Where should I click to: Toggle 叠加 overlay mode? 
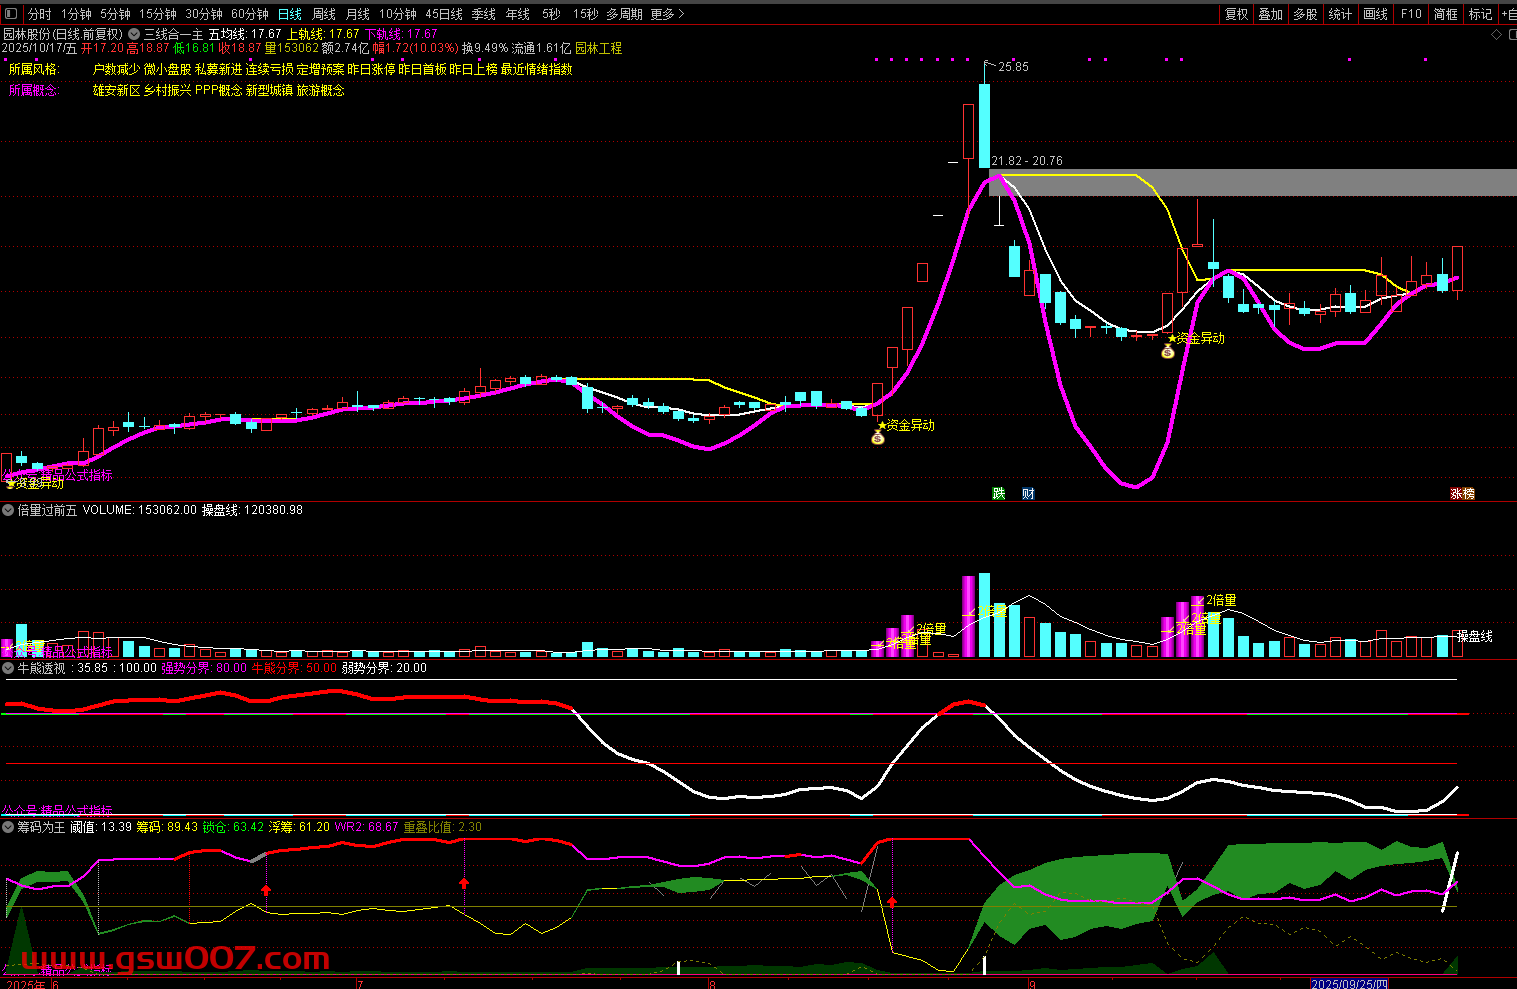(x=1270, y=14)
